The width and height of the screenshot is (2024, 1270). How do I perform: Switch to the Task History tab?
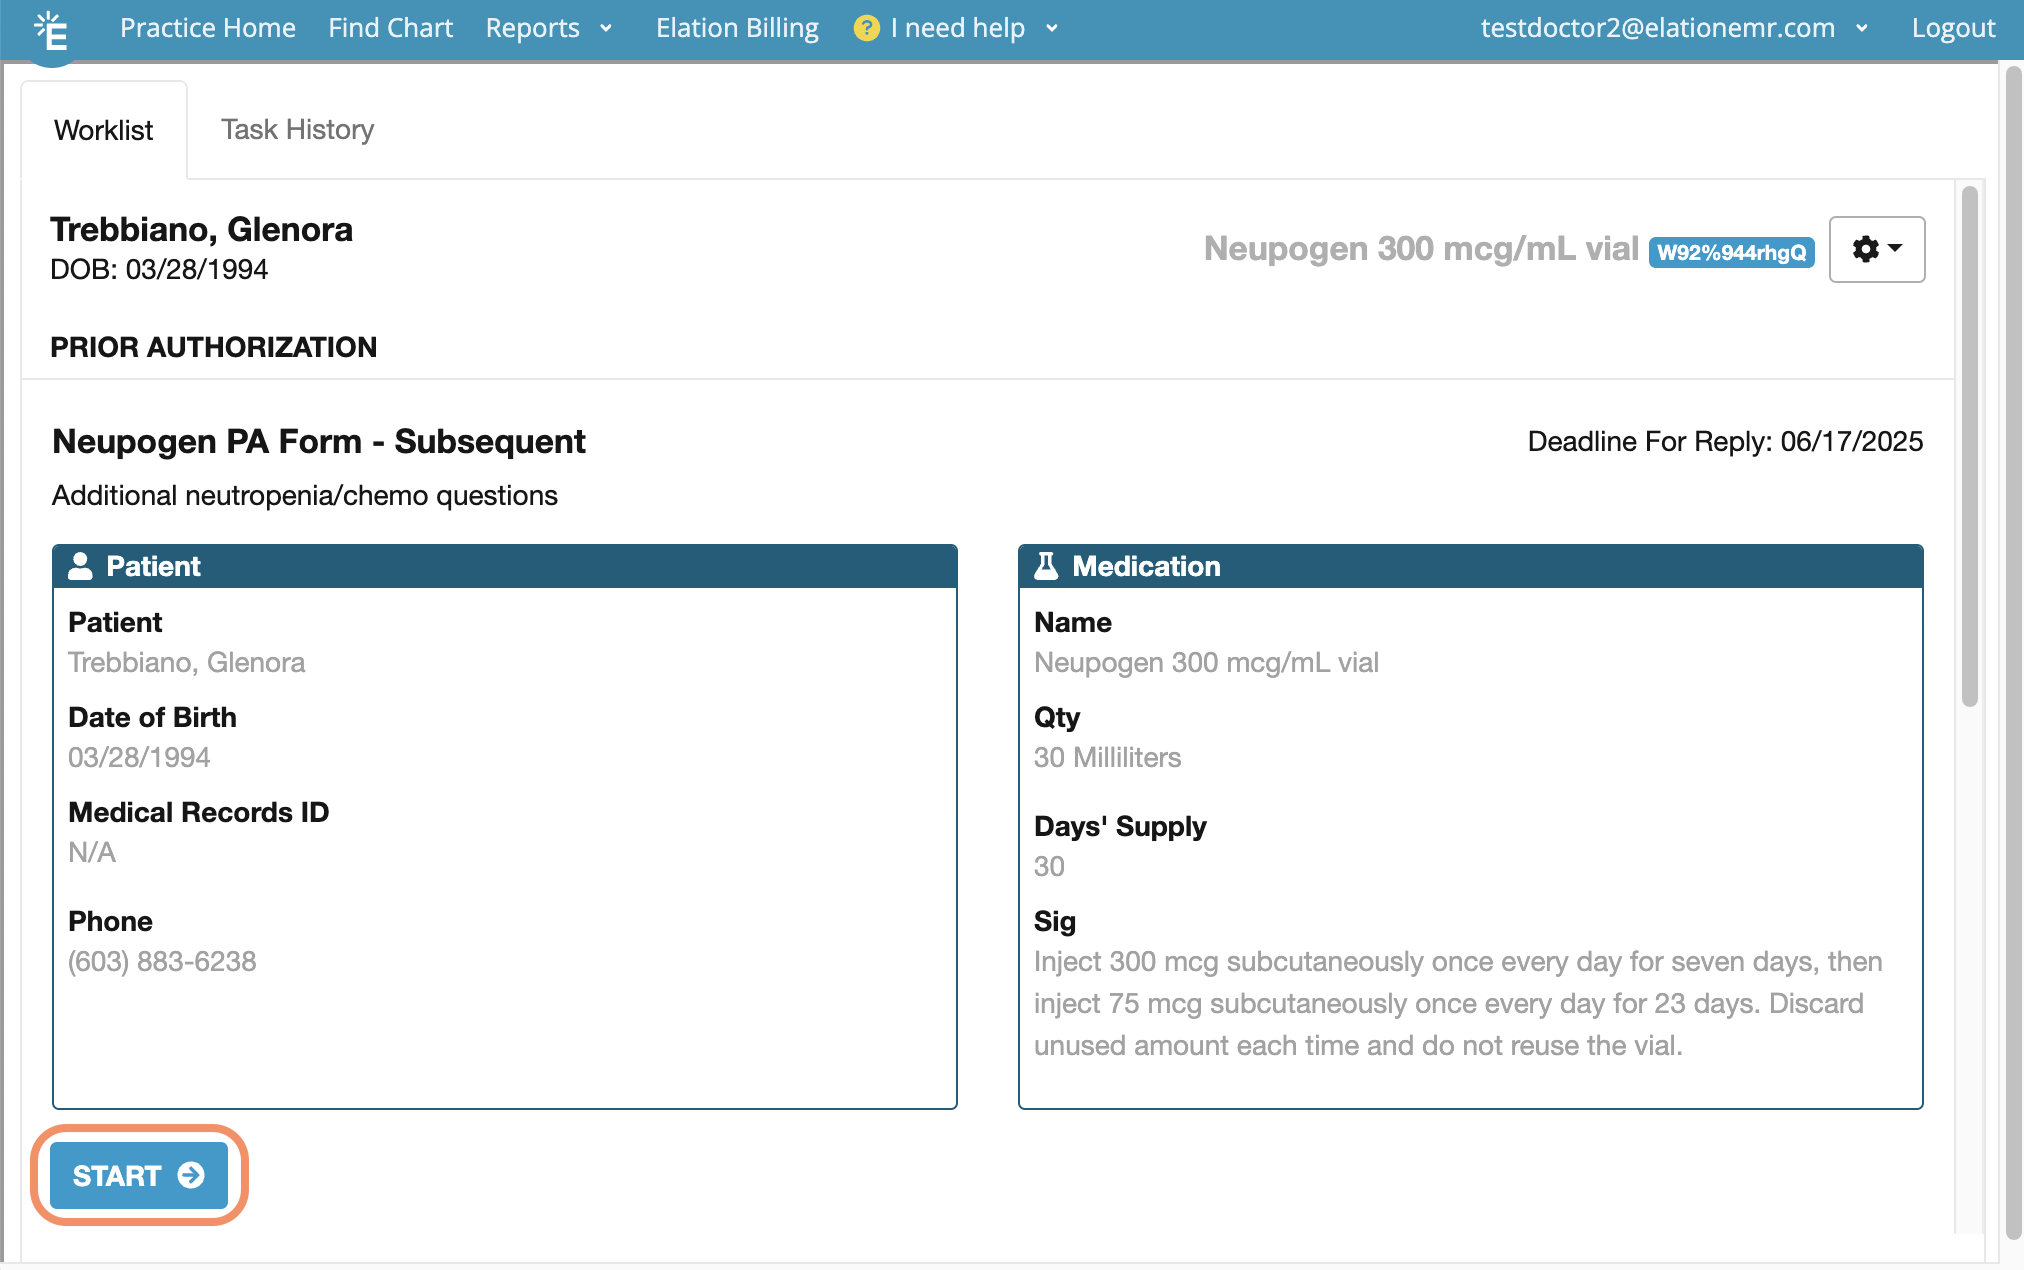tap(296, 129)
